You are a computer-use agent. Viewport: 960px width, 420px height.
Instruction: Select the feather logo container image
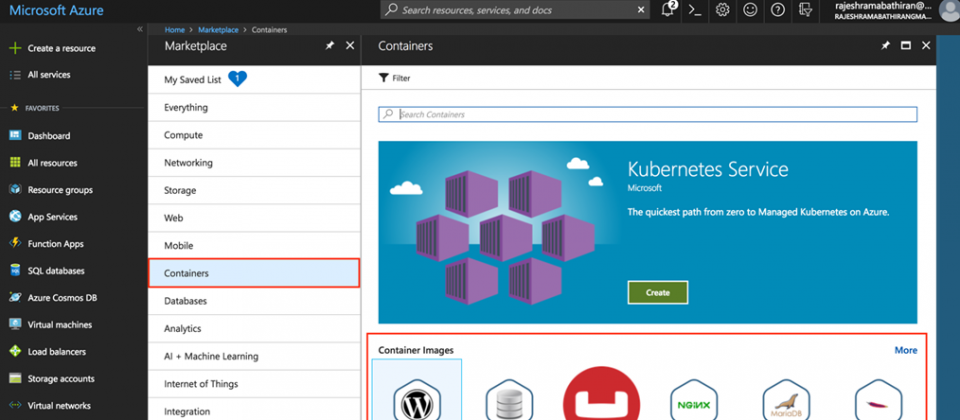pyautogui.click(x=879, y=399)
